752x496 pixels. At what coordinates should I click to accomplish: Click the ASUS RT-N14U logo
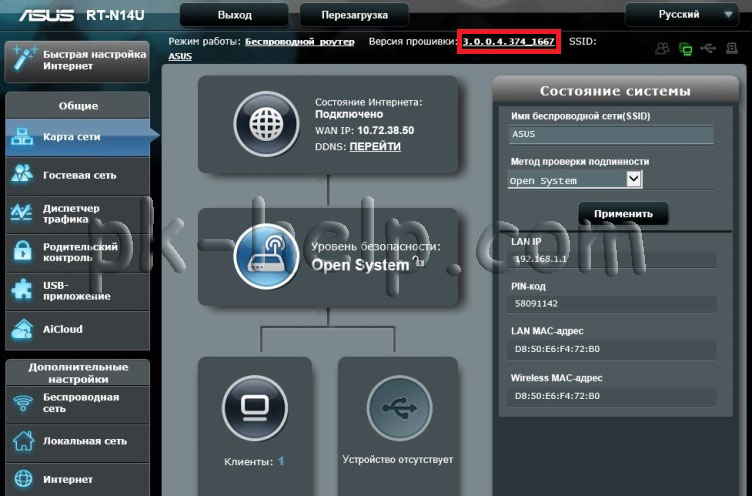[82, 15]
